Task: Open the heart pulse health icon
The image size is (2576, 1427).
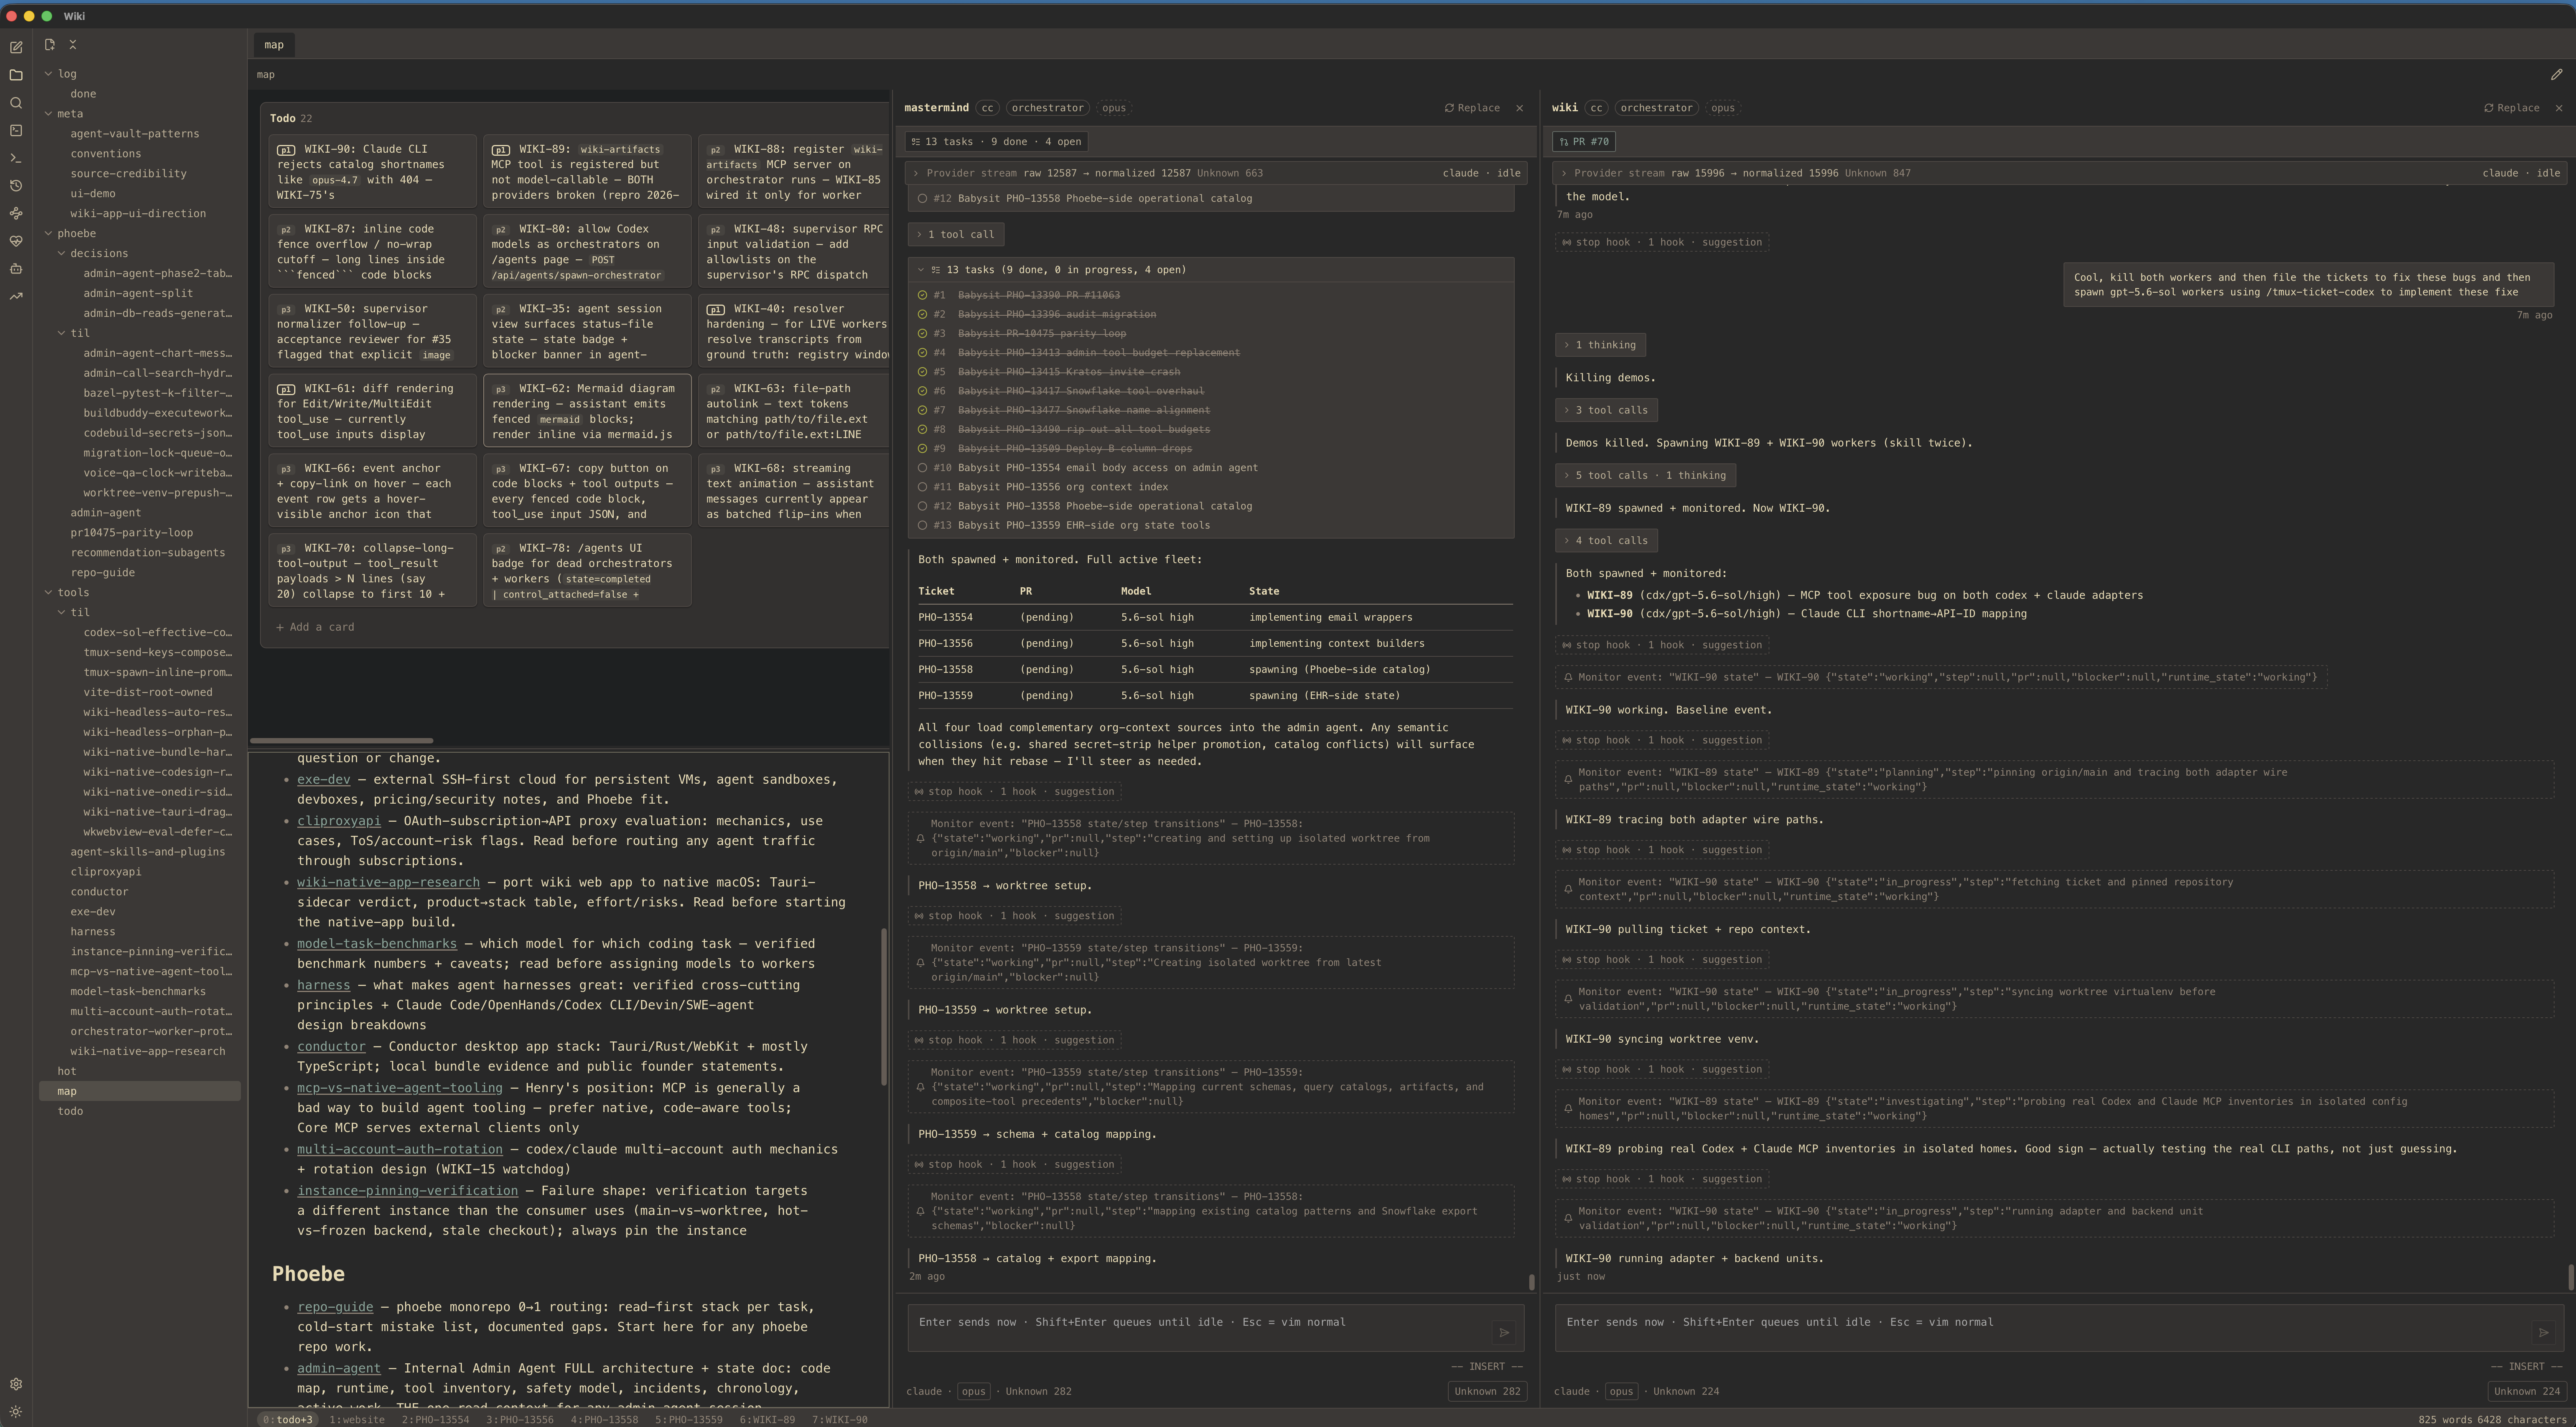Action: click(16, 241)
